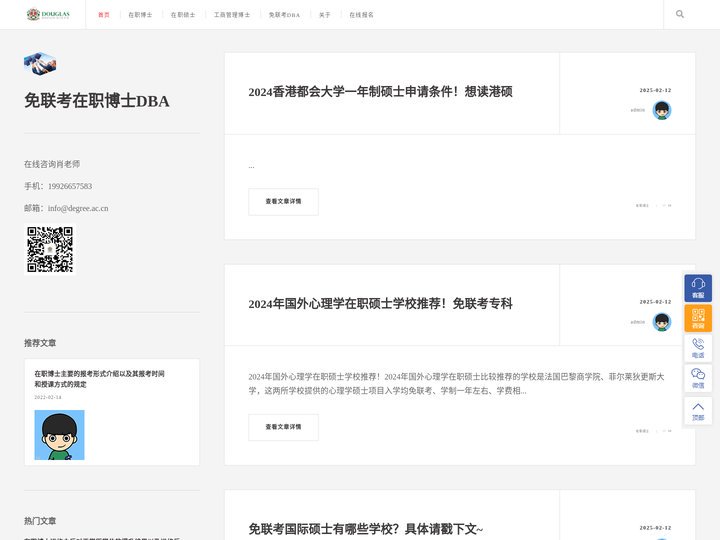Screen dimensions: 720x540
Task: Click admin avatar on 香港都会大学 article
Action: point(662,110)
